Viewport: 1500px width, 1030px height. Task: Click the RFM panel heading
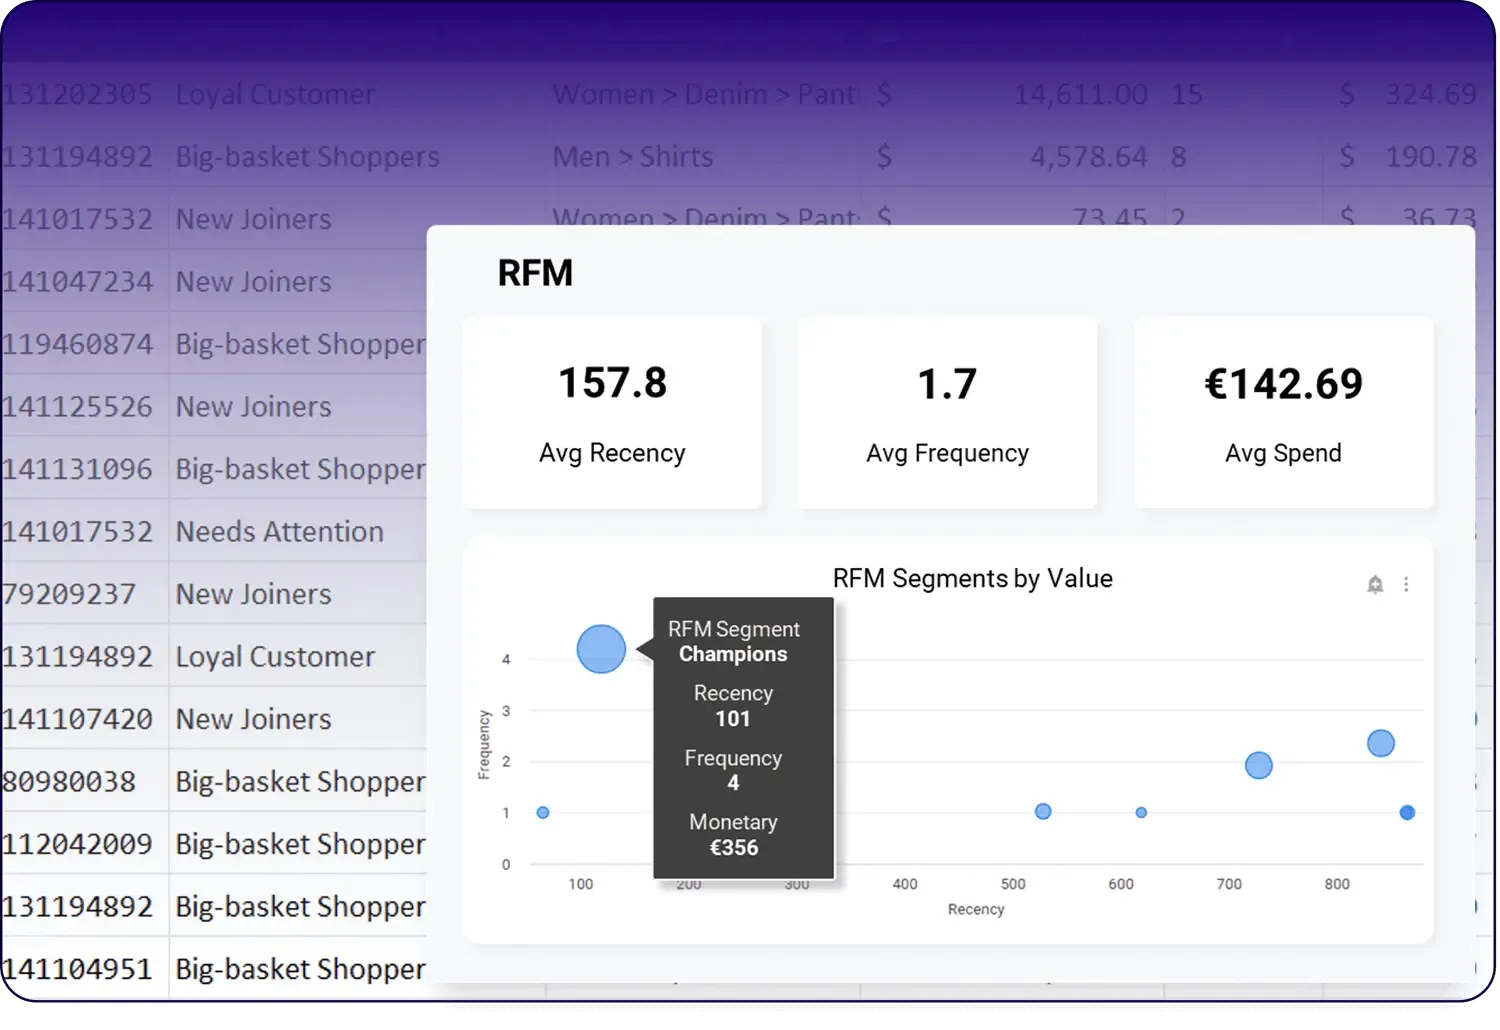click(x=535, y=273)
